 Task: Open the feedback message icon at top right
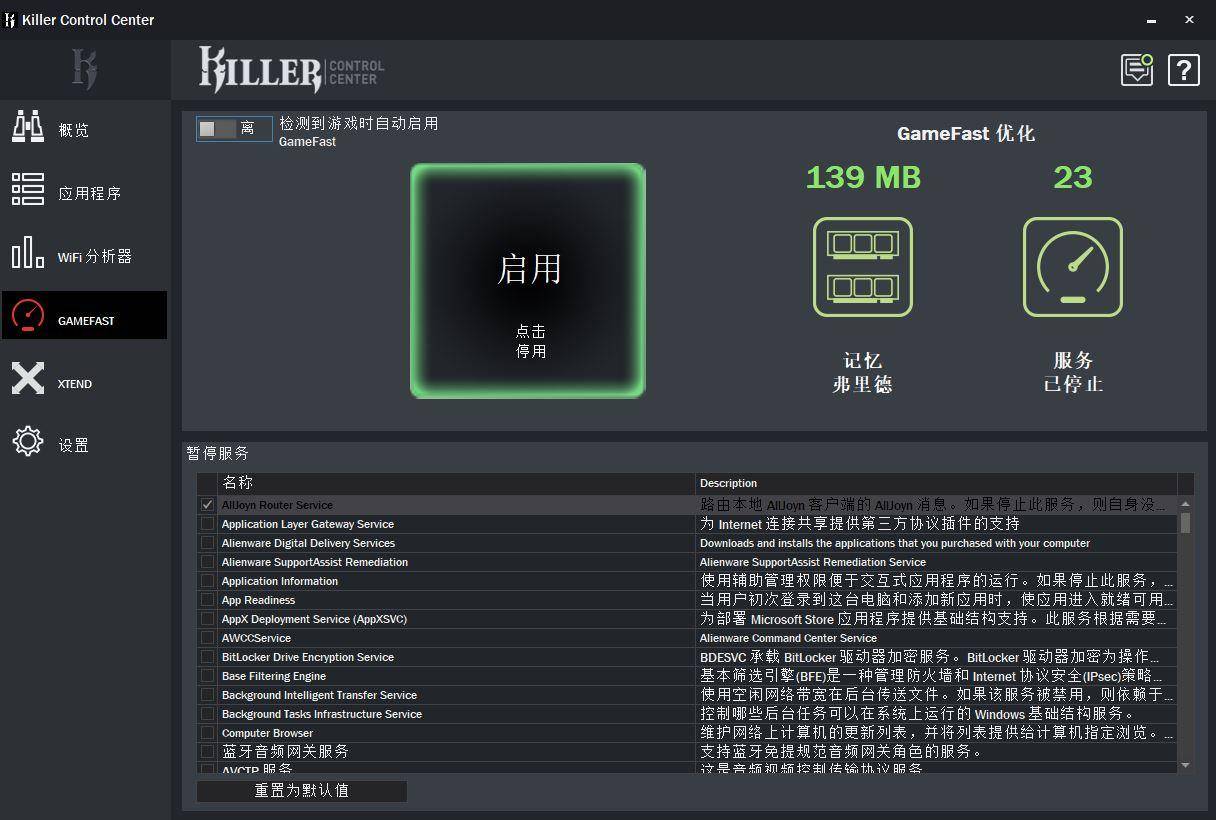(x=1136, y=70)
